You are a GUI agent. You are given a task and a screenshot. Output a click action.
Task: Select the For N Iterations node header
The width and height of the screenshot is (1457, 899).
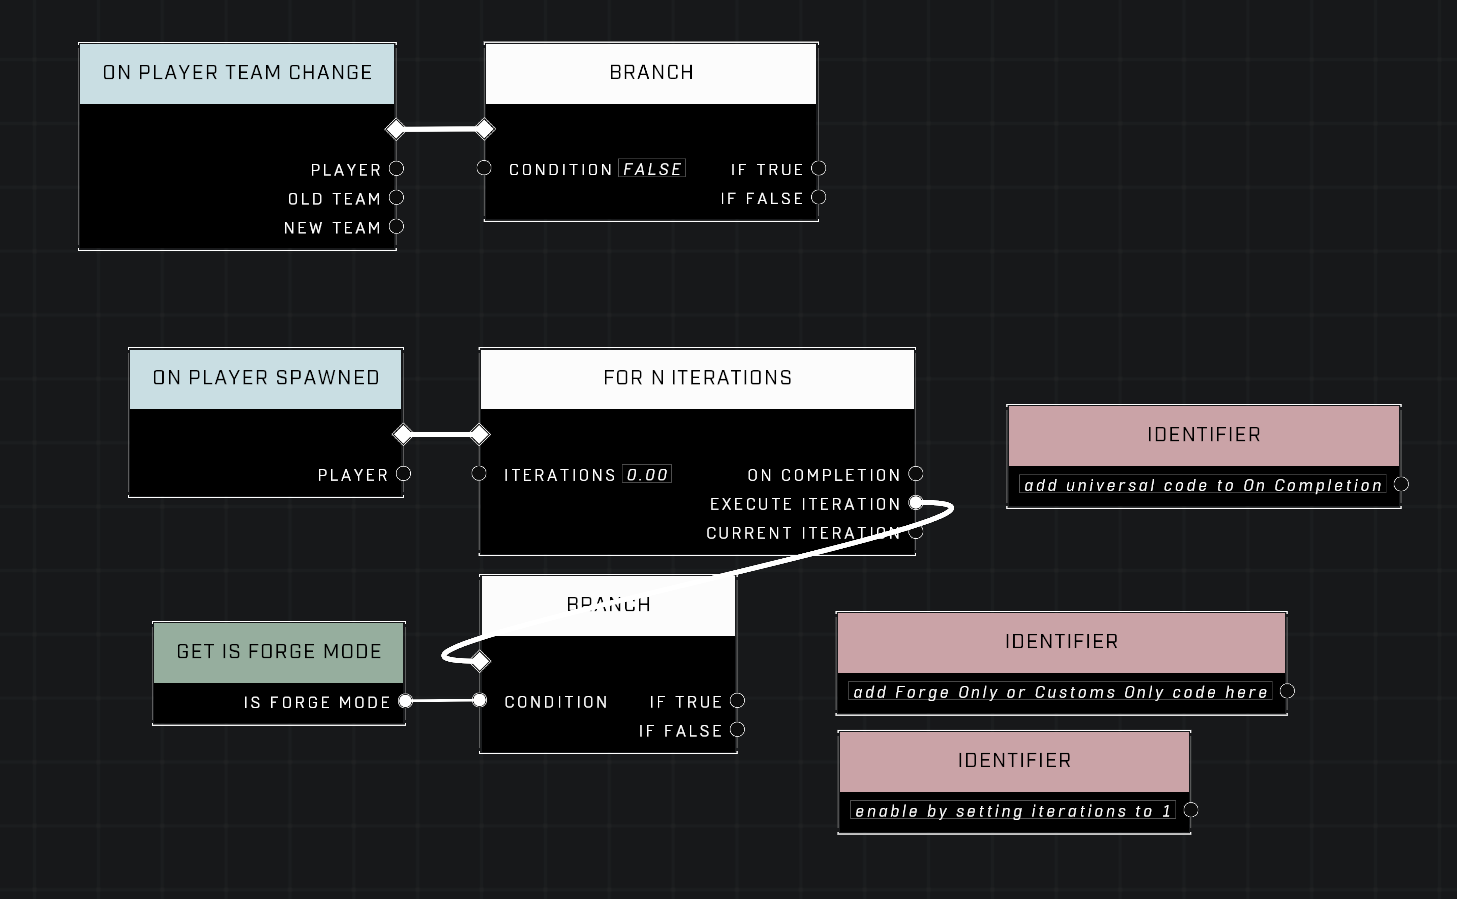pyautogui.click(x=697, y=378)
